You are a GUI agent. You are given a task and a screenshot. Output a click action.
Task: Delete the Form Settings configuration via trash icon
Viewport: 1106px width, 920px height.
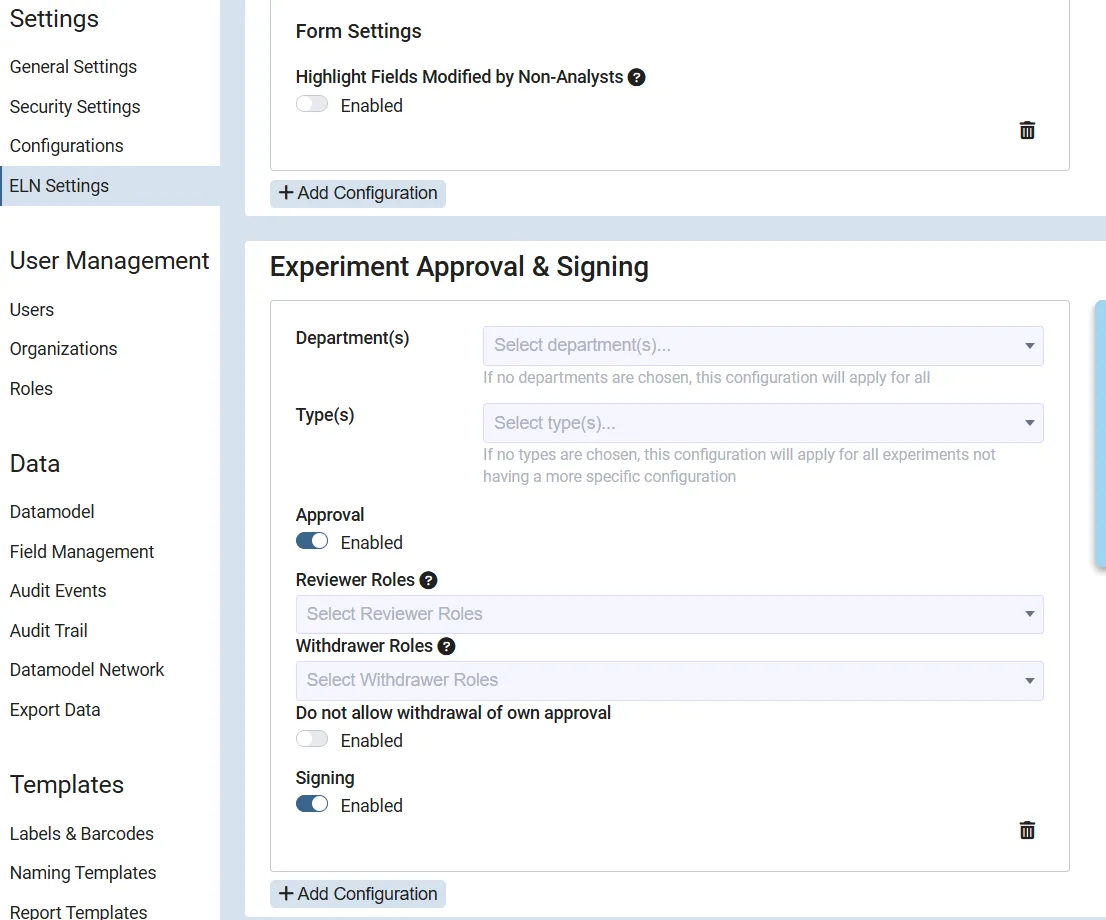[x=1027, y=130]
